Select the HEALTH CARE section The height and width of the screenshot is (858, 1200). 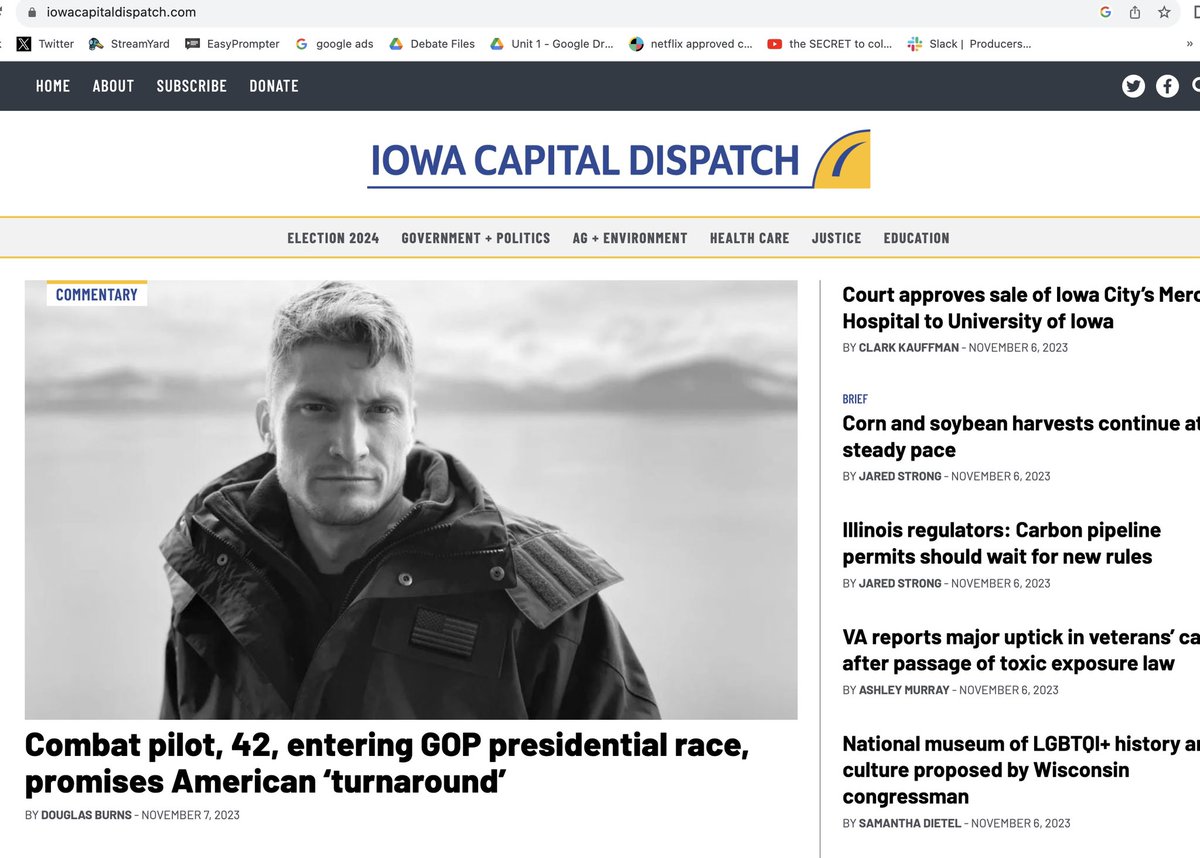pyautogui.click(x=749, y=238)
